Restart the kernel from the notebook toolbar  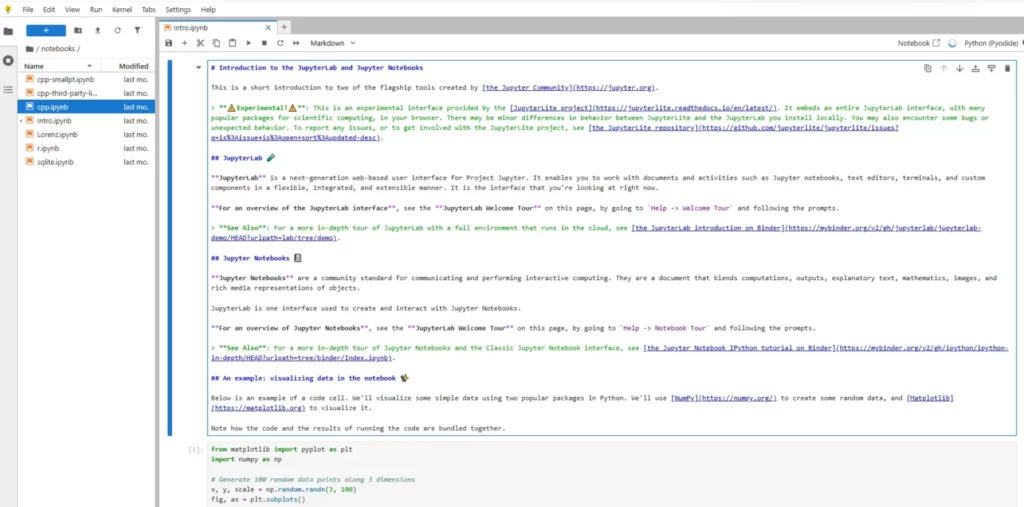tap(280, 43)
